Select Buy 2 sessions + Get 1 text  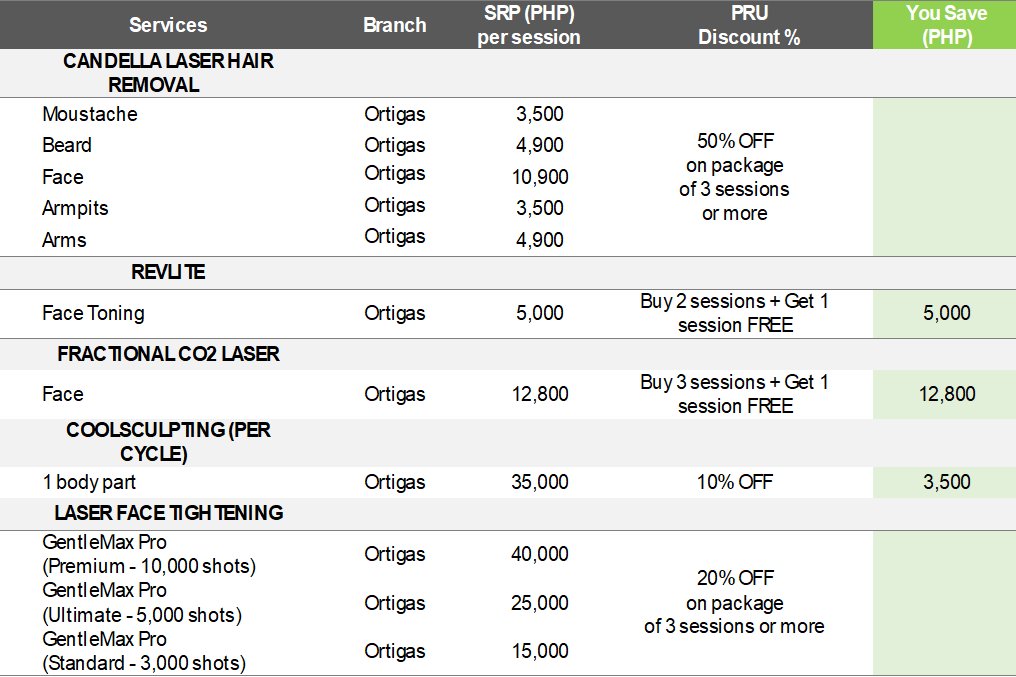(x=735, y=313)
